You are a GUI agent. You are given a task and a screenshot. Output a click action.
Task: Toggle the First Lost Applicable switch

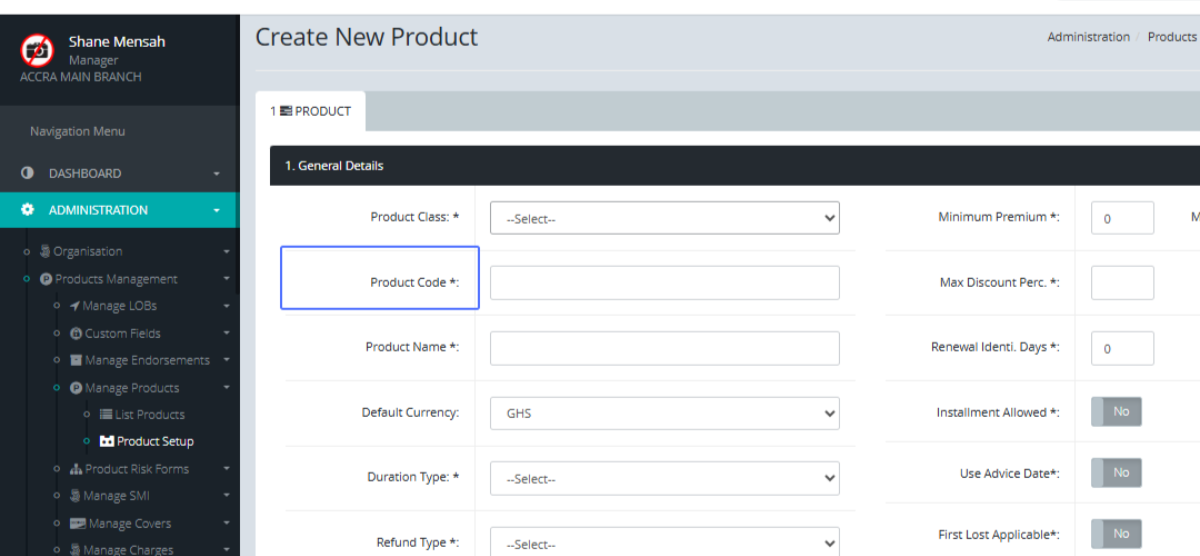pos(1116,534)
